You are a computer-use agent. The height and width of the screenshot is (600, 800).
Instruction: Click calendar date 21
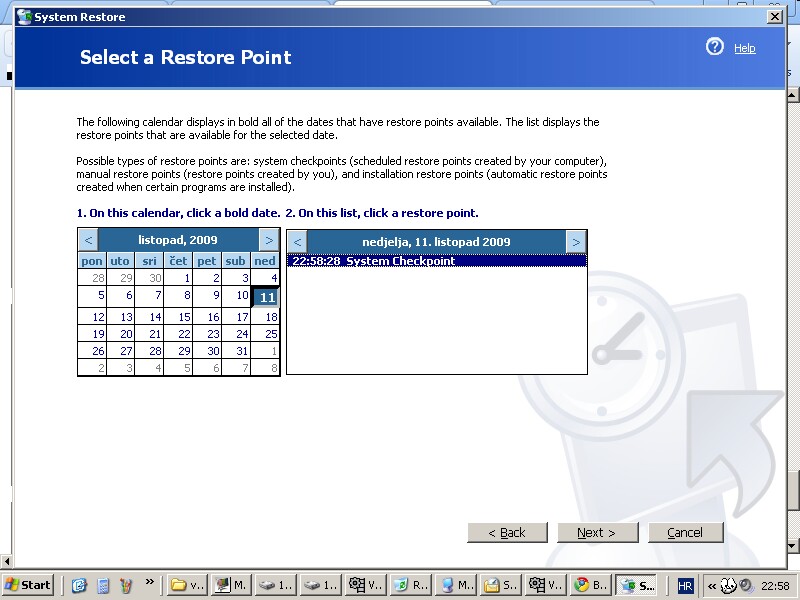click(x=149, y=334)
